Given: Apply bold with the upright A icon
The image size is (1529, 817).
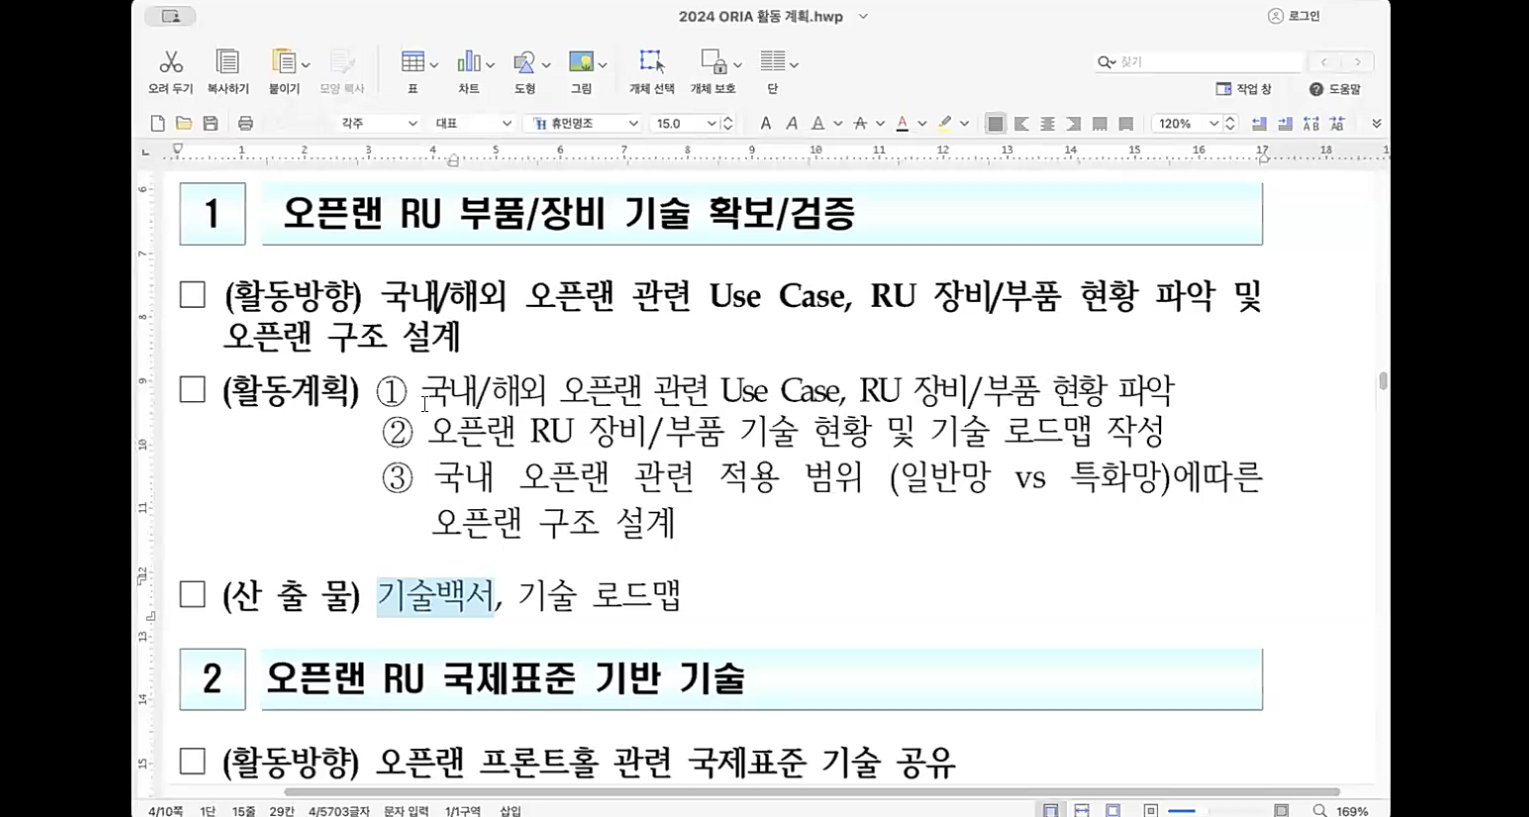Looking at the screenshot, I should click(x=765, y=123).
